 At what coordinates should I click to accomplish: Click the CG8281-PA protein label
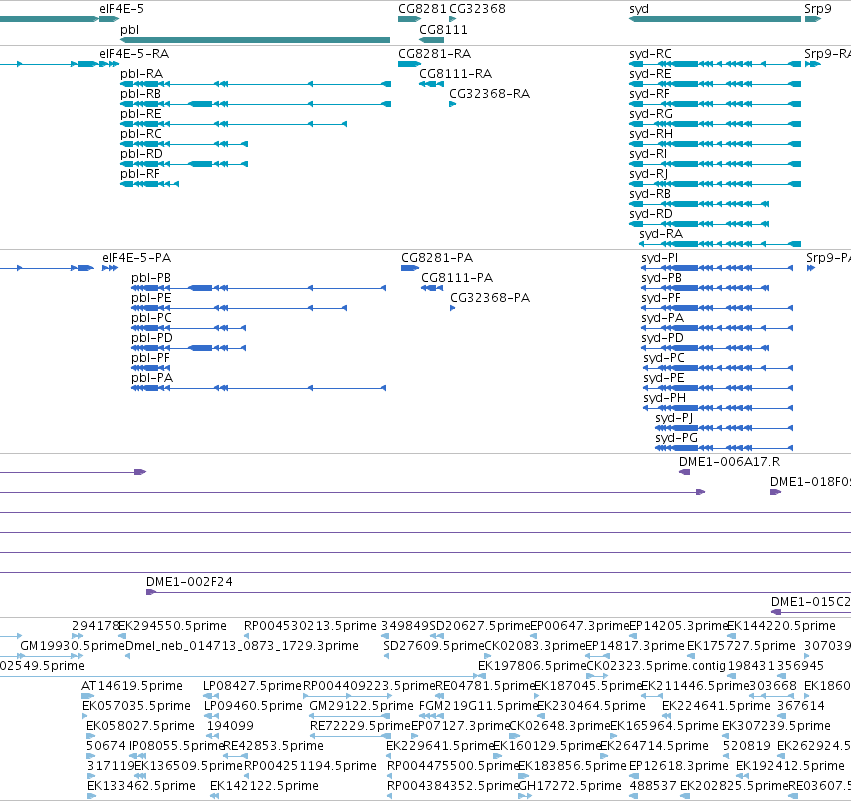pos(437,257)
